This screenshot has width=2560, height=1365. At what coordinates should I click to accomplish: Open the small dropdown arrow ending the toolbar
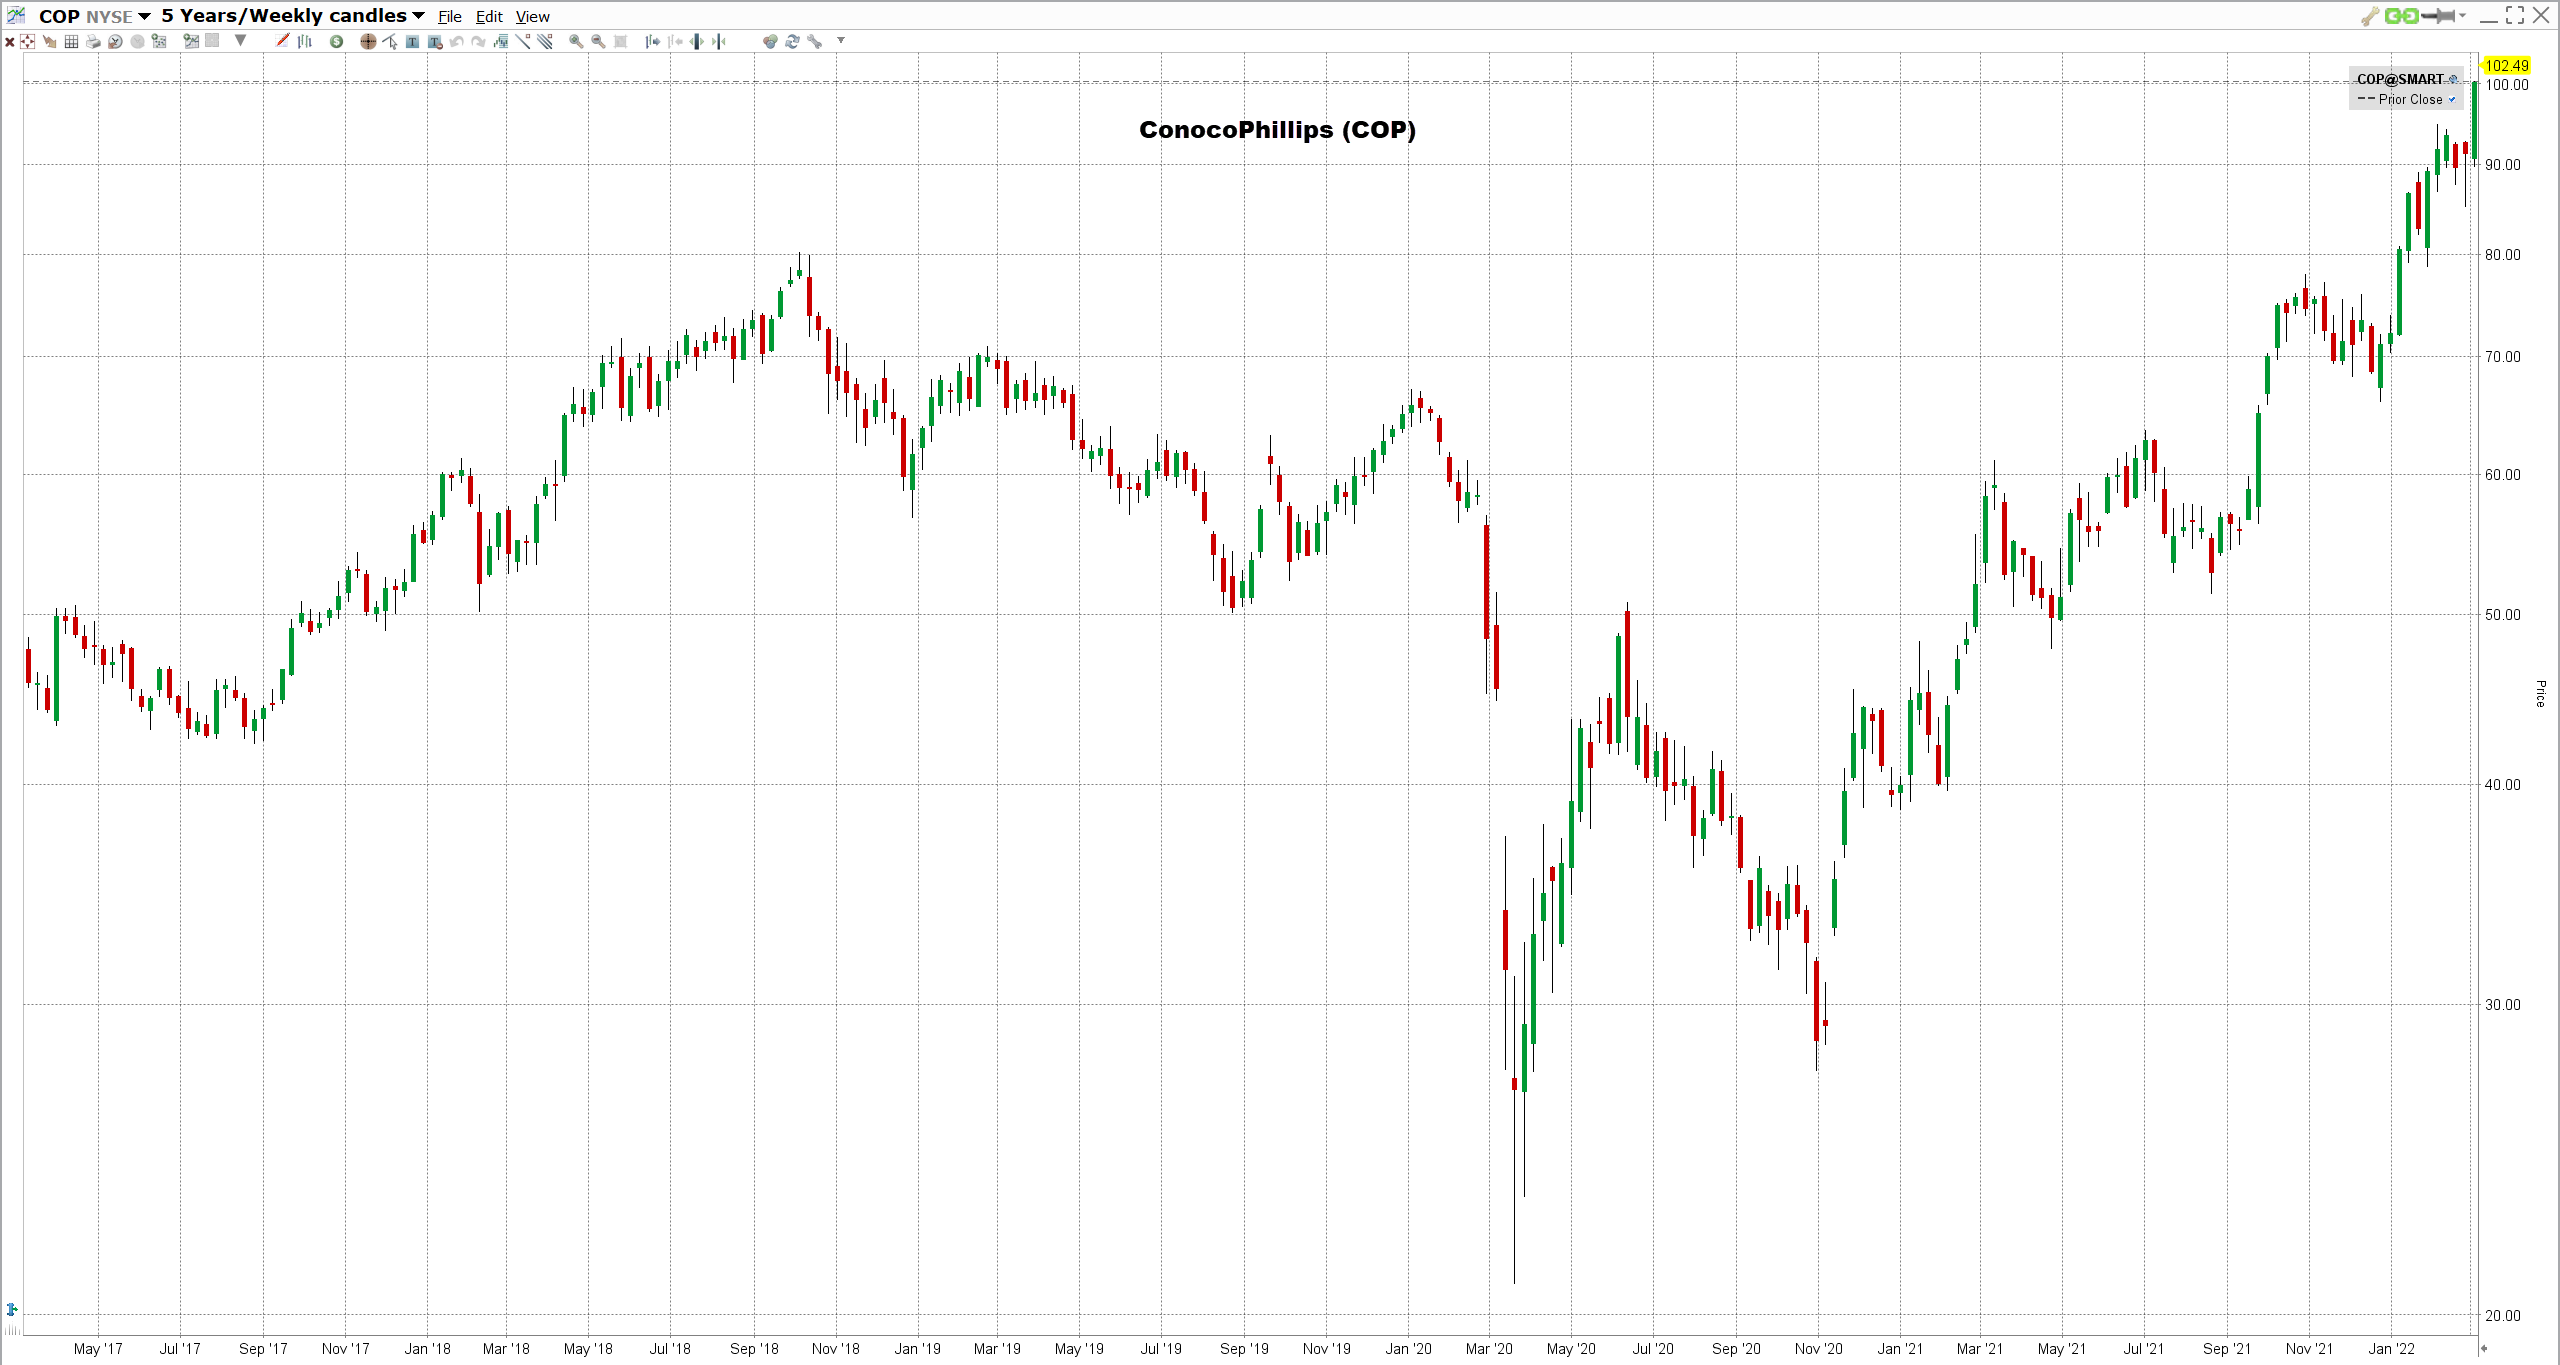click(x=841, y=41)
